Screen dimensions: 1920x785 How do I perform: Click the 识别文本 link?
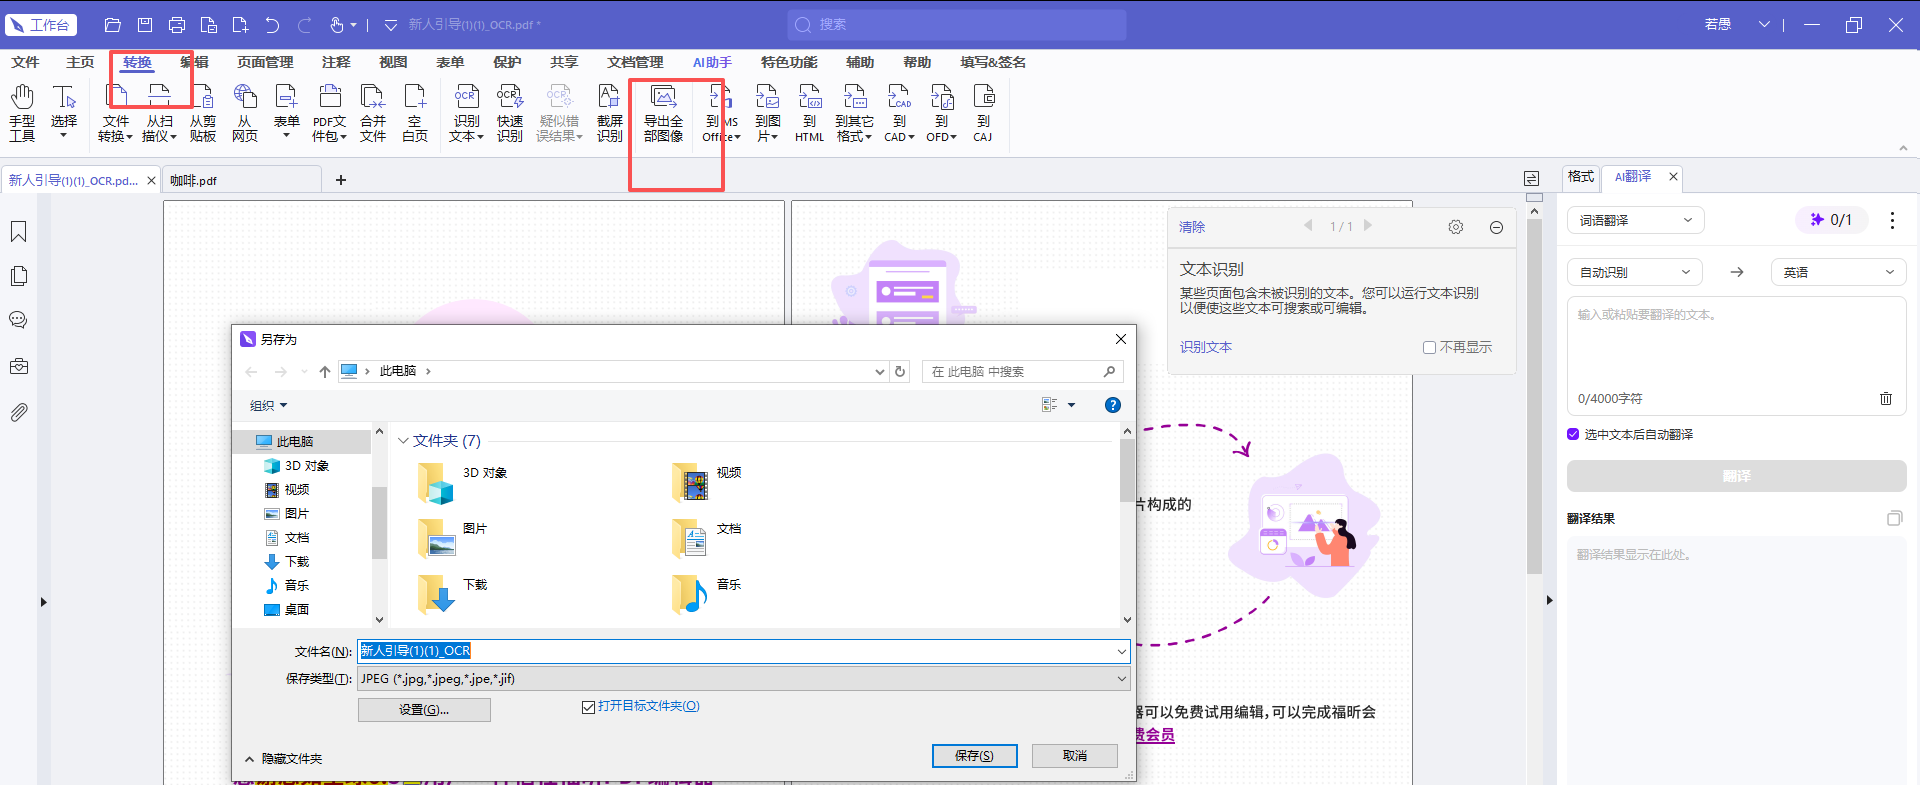pyautogui.click(x=1205, y=347)
